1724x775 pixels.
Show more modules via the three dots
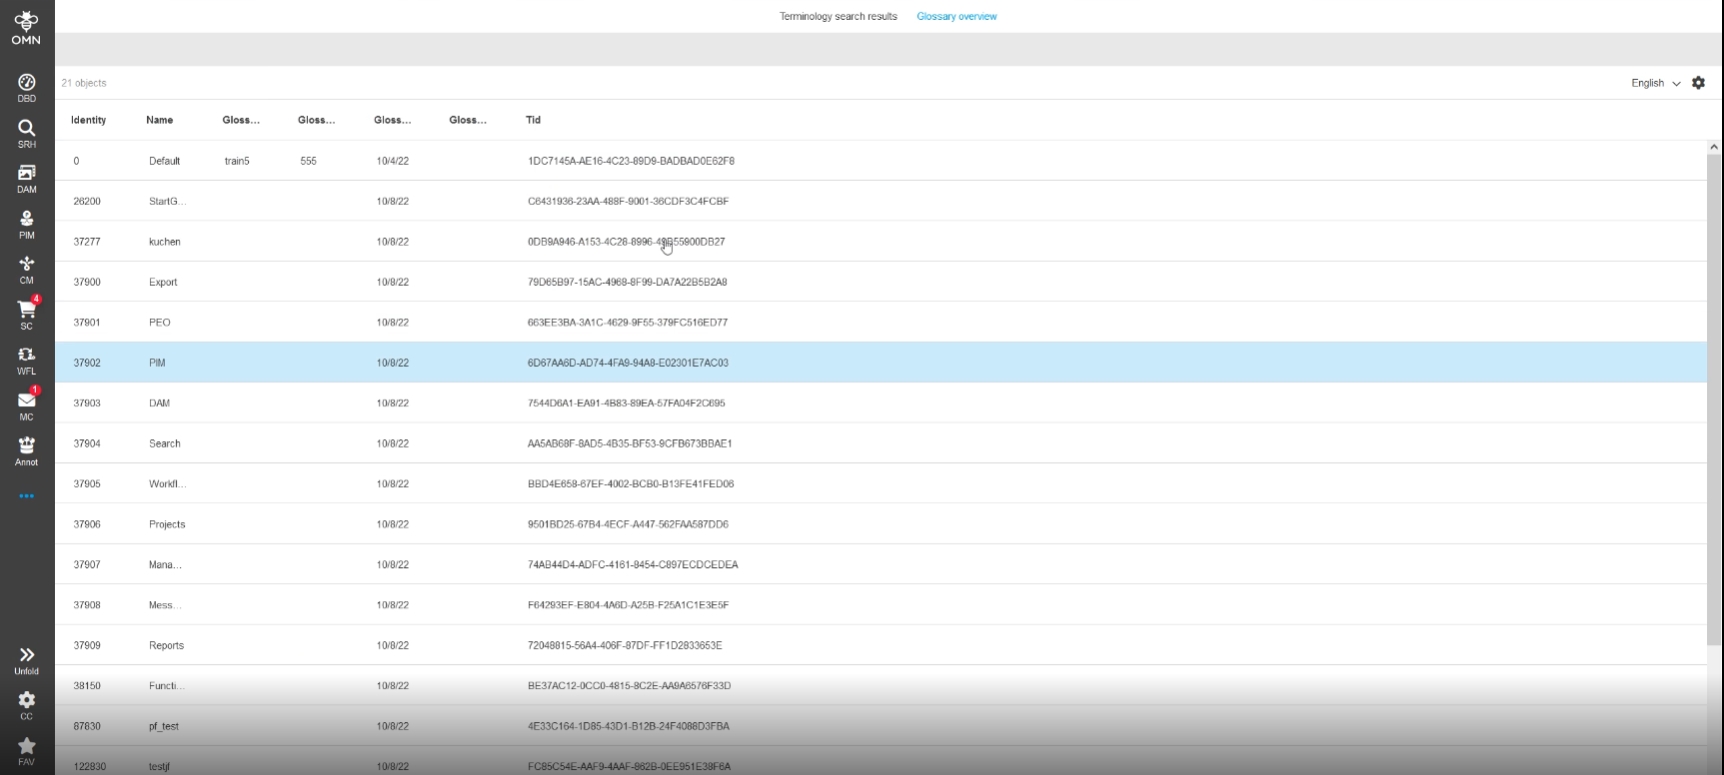27,496
